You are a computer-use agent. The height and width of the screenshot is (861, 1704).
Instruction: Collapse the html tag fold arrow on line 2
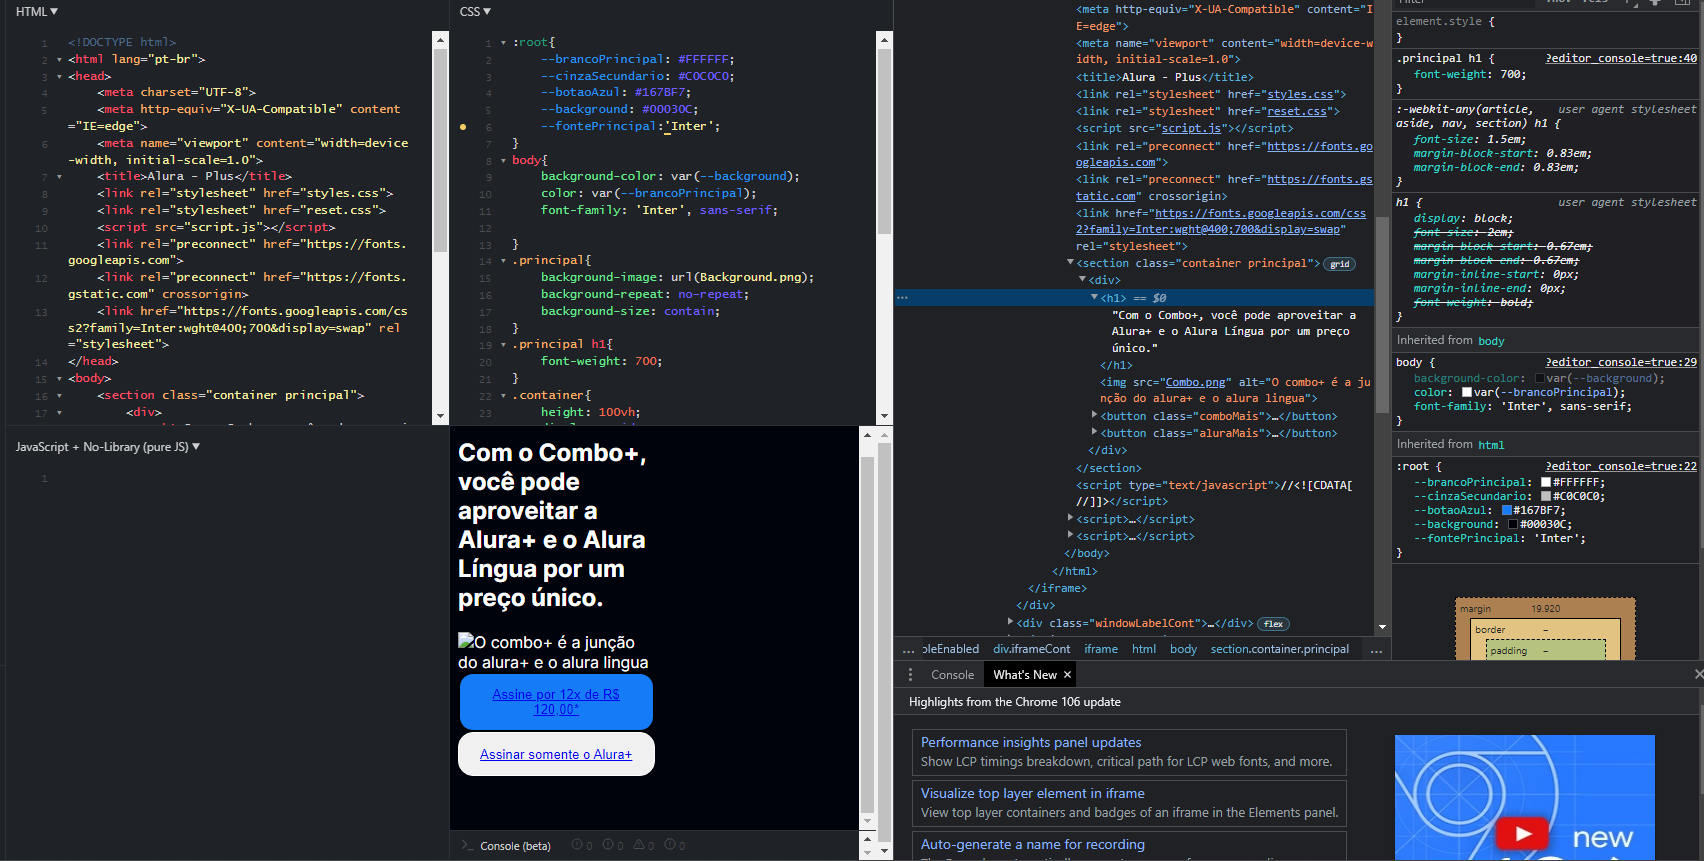59,60
